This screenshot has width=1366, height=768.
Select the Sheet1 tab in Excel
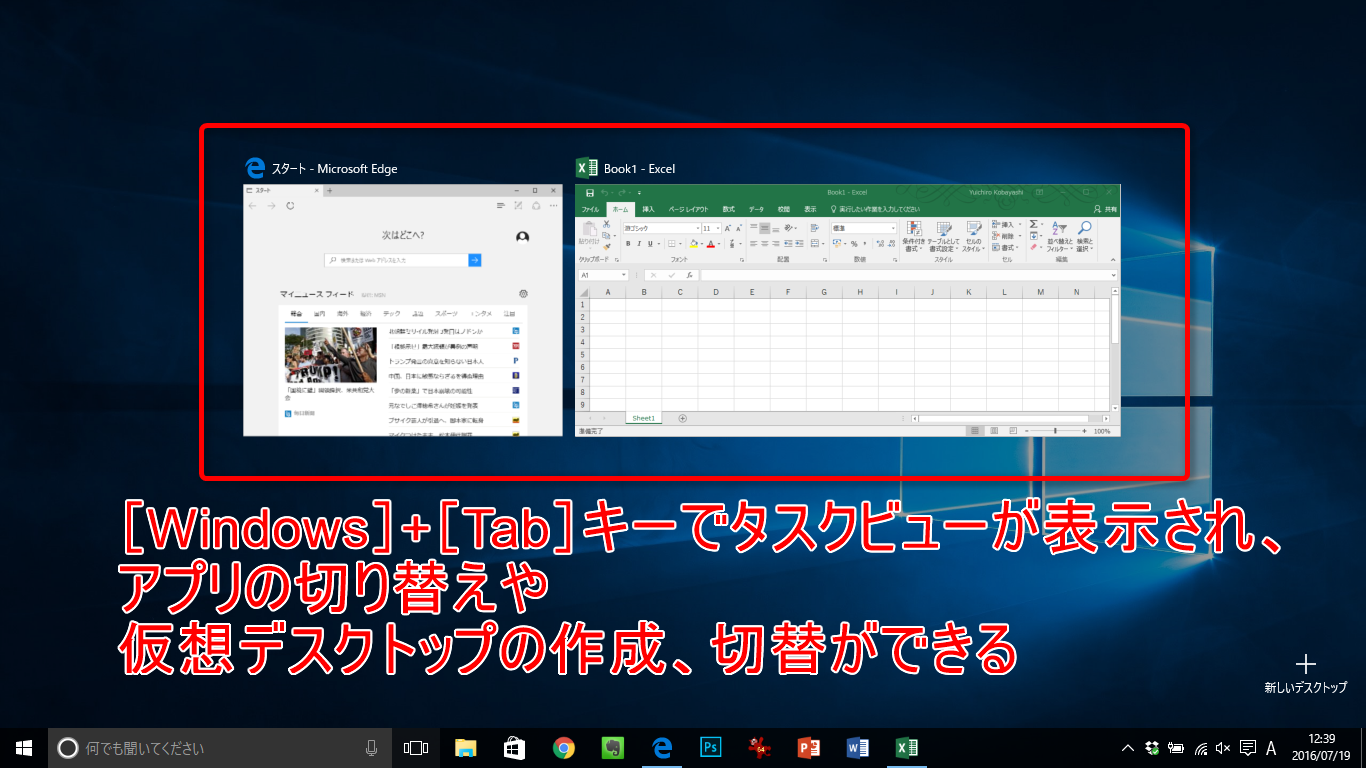643,418
